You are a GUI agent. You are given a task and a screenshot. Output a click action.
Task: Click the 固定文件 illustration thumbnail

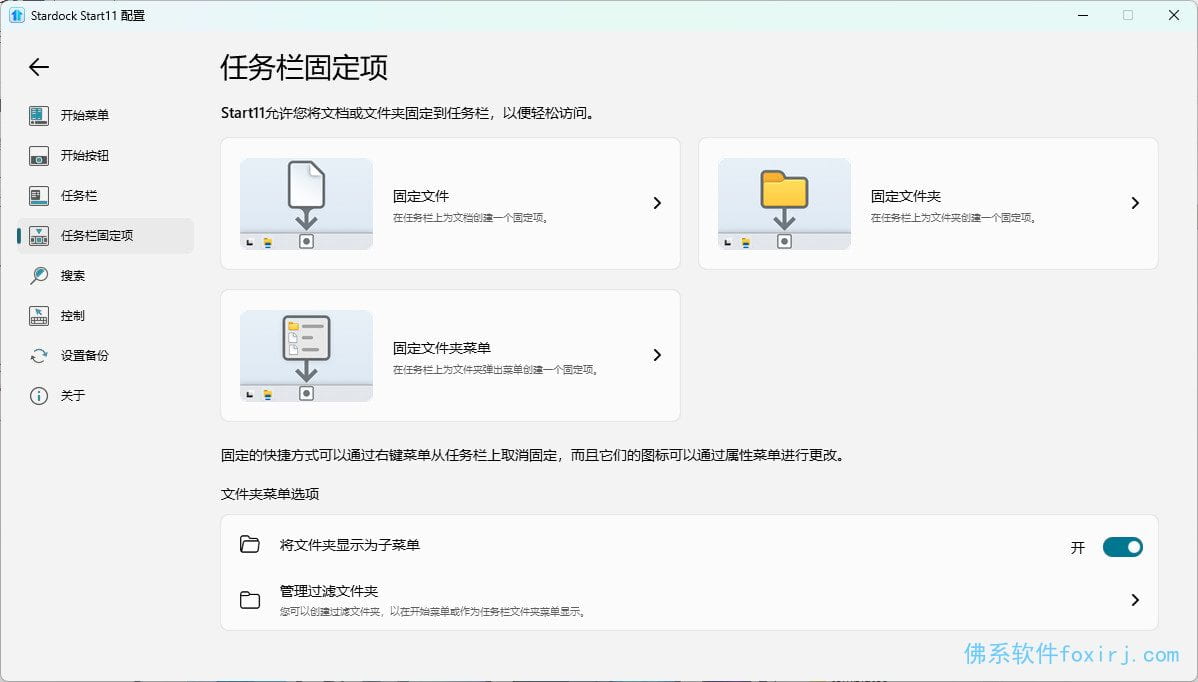306,204
